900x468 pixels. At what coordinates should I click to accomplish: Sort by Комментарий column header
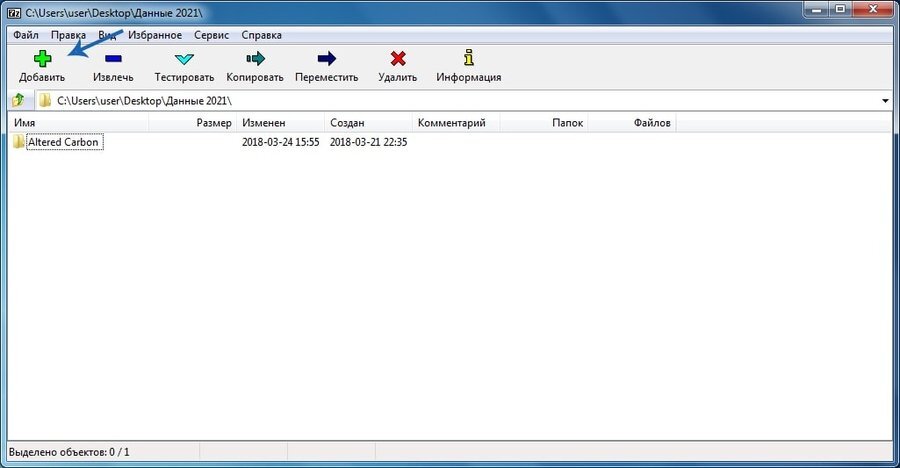[456, 123]
